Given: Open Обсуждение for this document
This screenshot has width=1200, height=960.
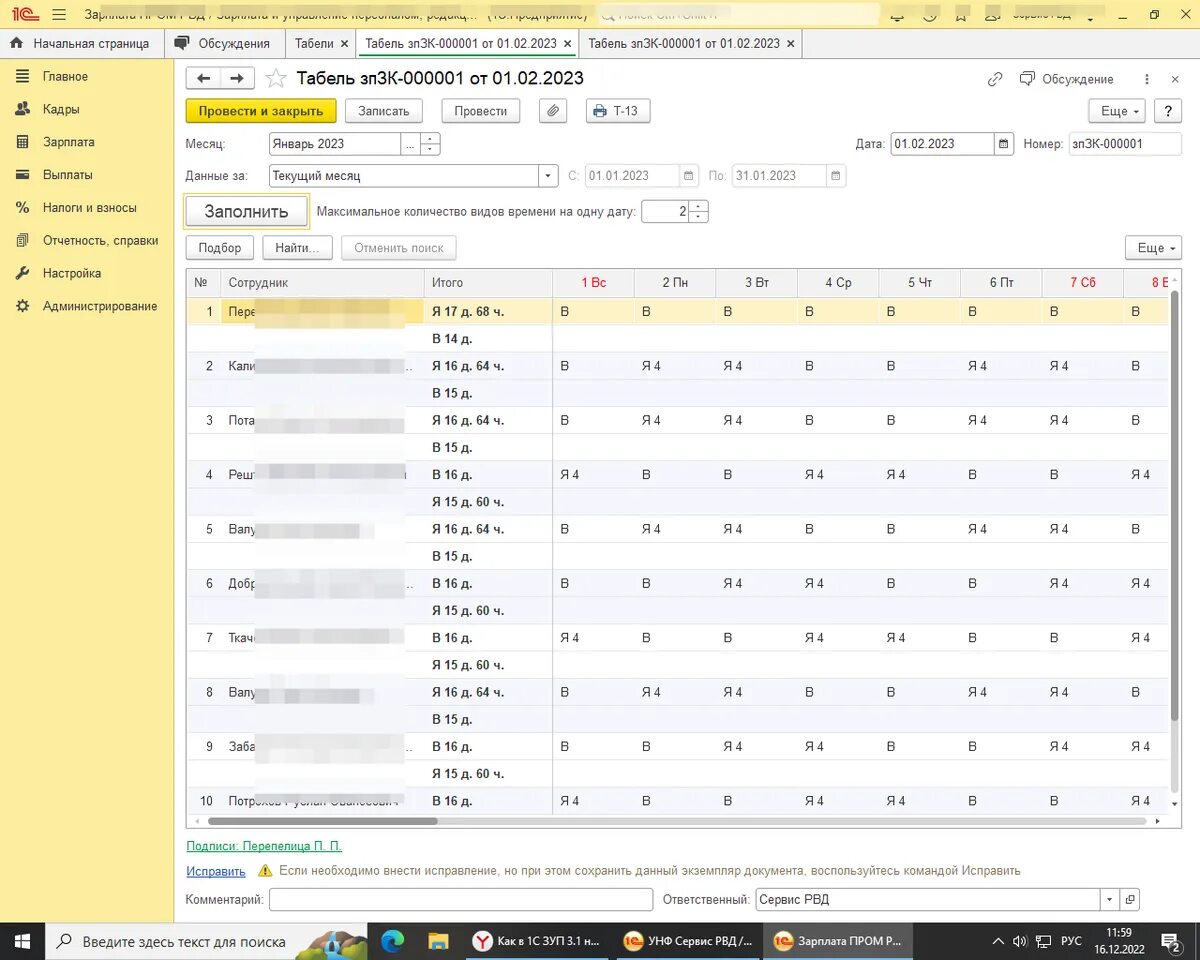Looking at the screenshot, I should point(1066,79).
